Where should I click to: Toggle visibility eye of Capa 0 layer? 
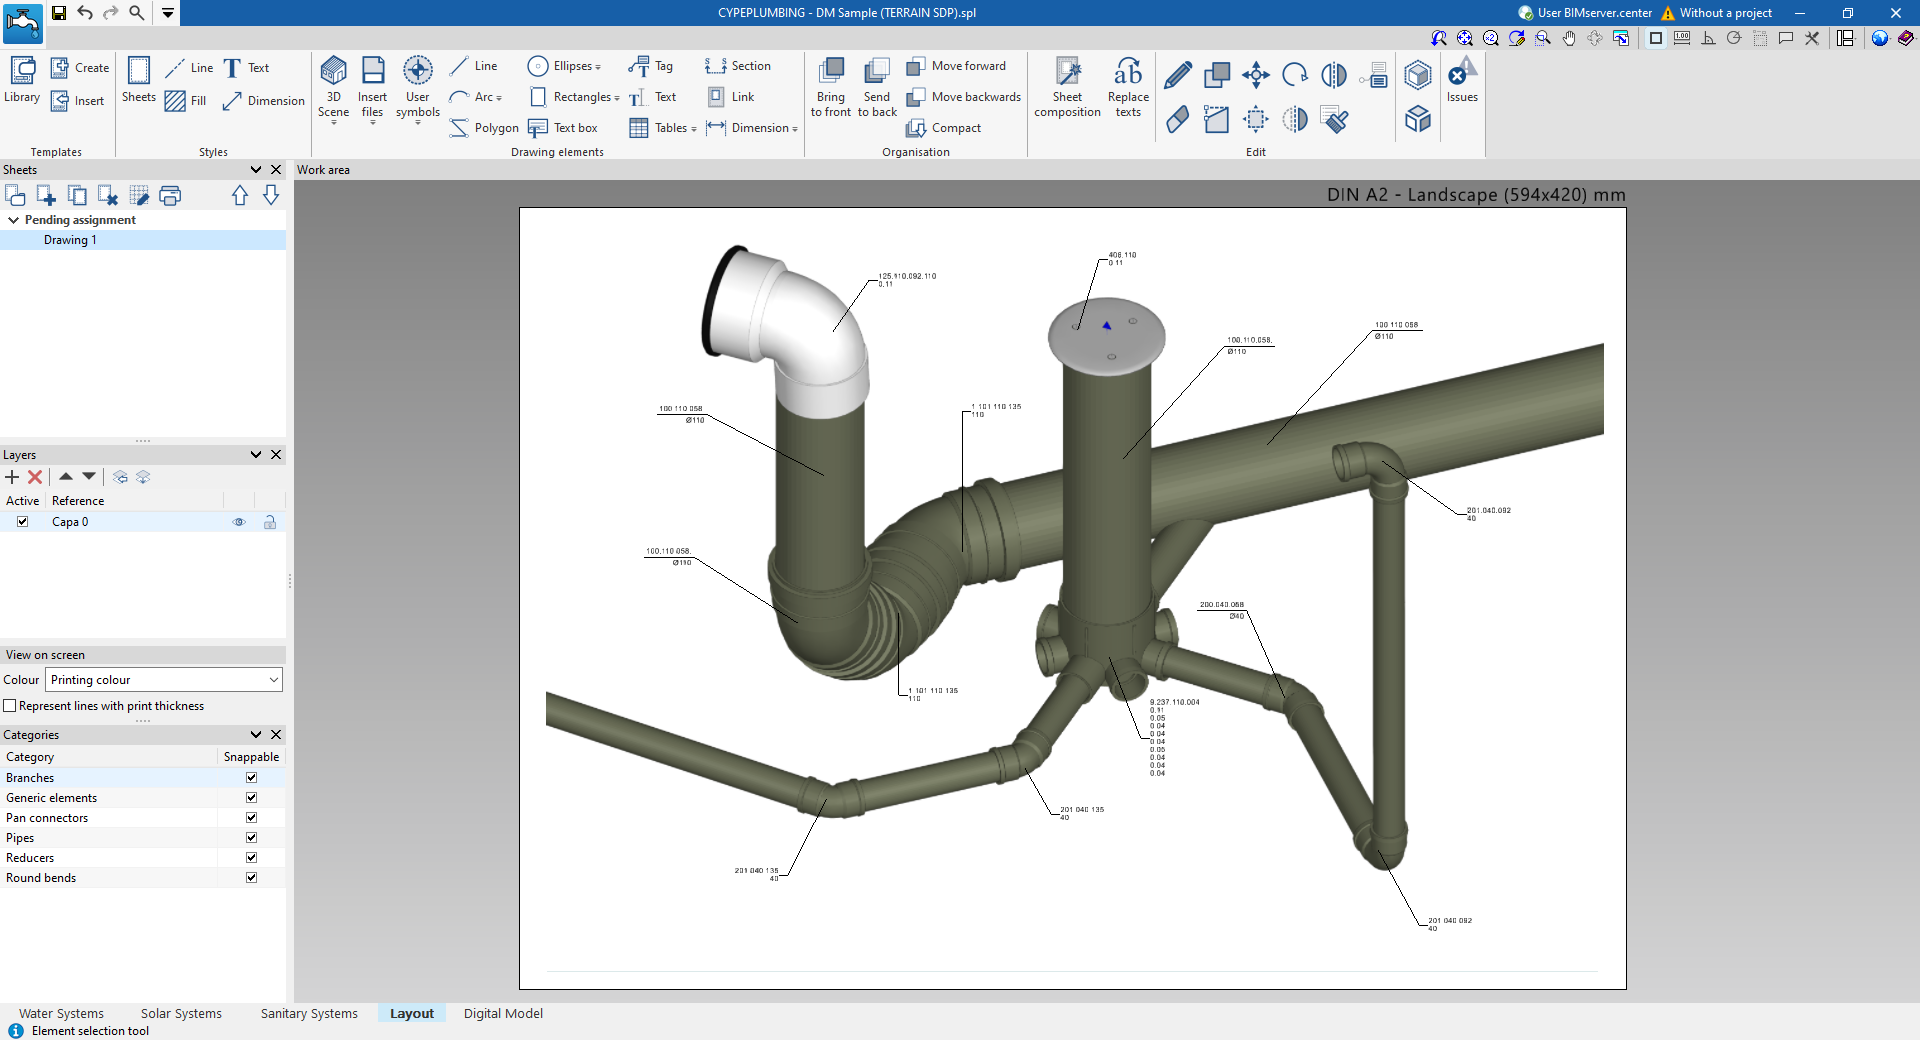[239, 522]
